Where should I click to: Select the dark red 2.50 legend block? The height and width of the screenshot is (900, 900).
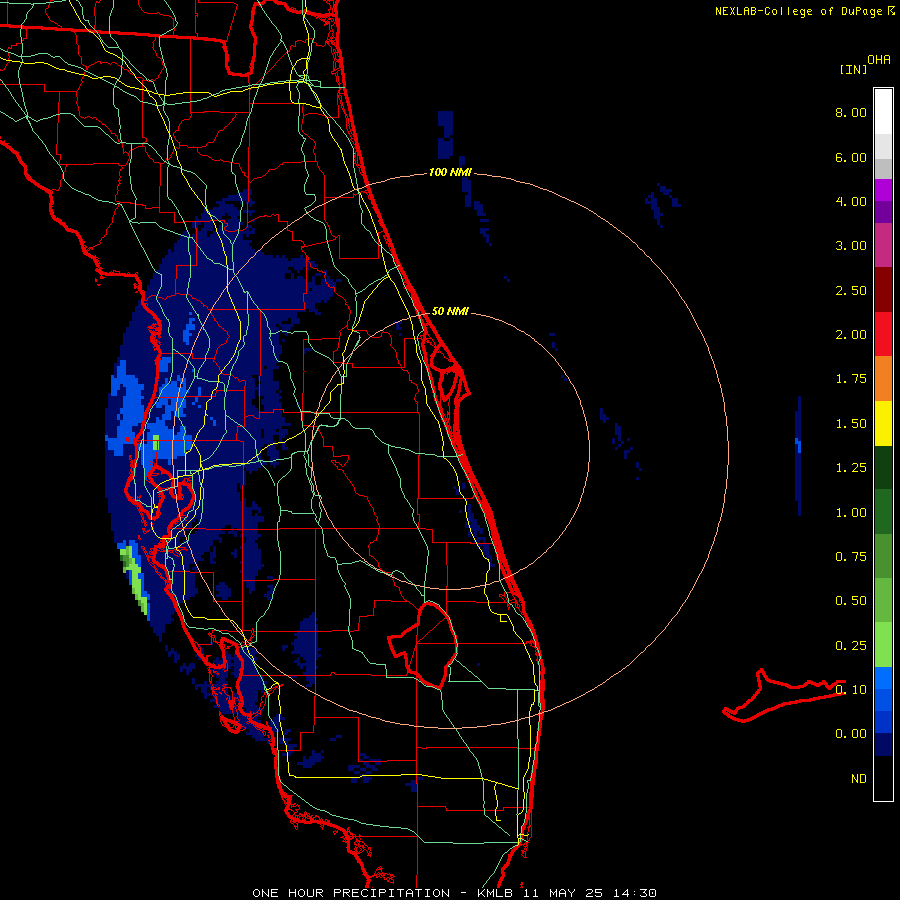click(883, 290)
